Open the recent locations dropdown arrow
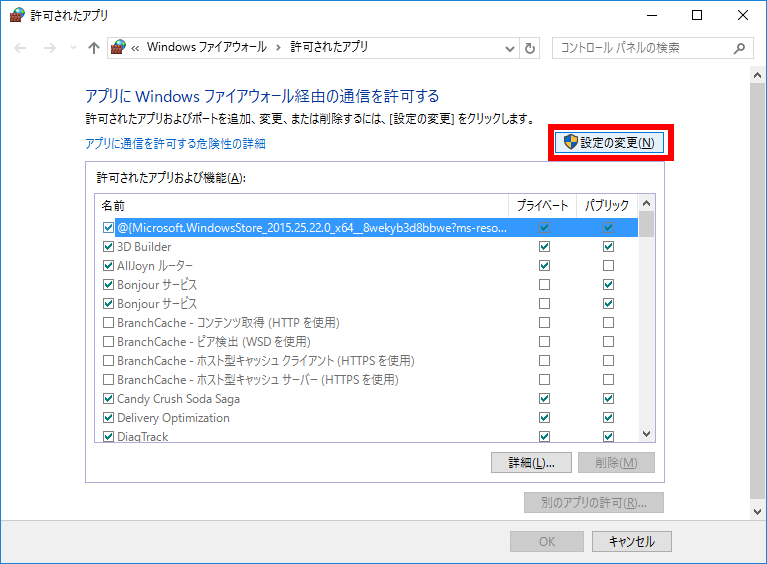This screenshot has height=564, width=767. coord(73,48)
